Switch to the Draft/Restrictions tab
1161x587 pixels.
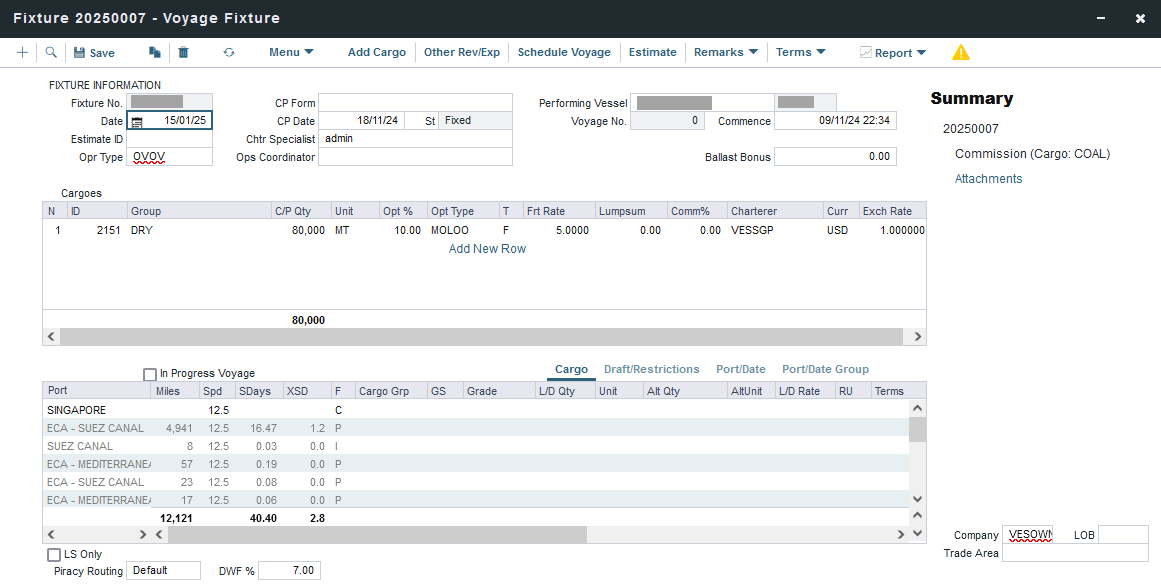pyautogui.click(x=651, y=369)
